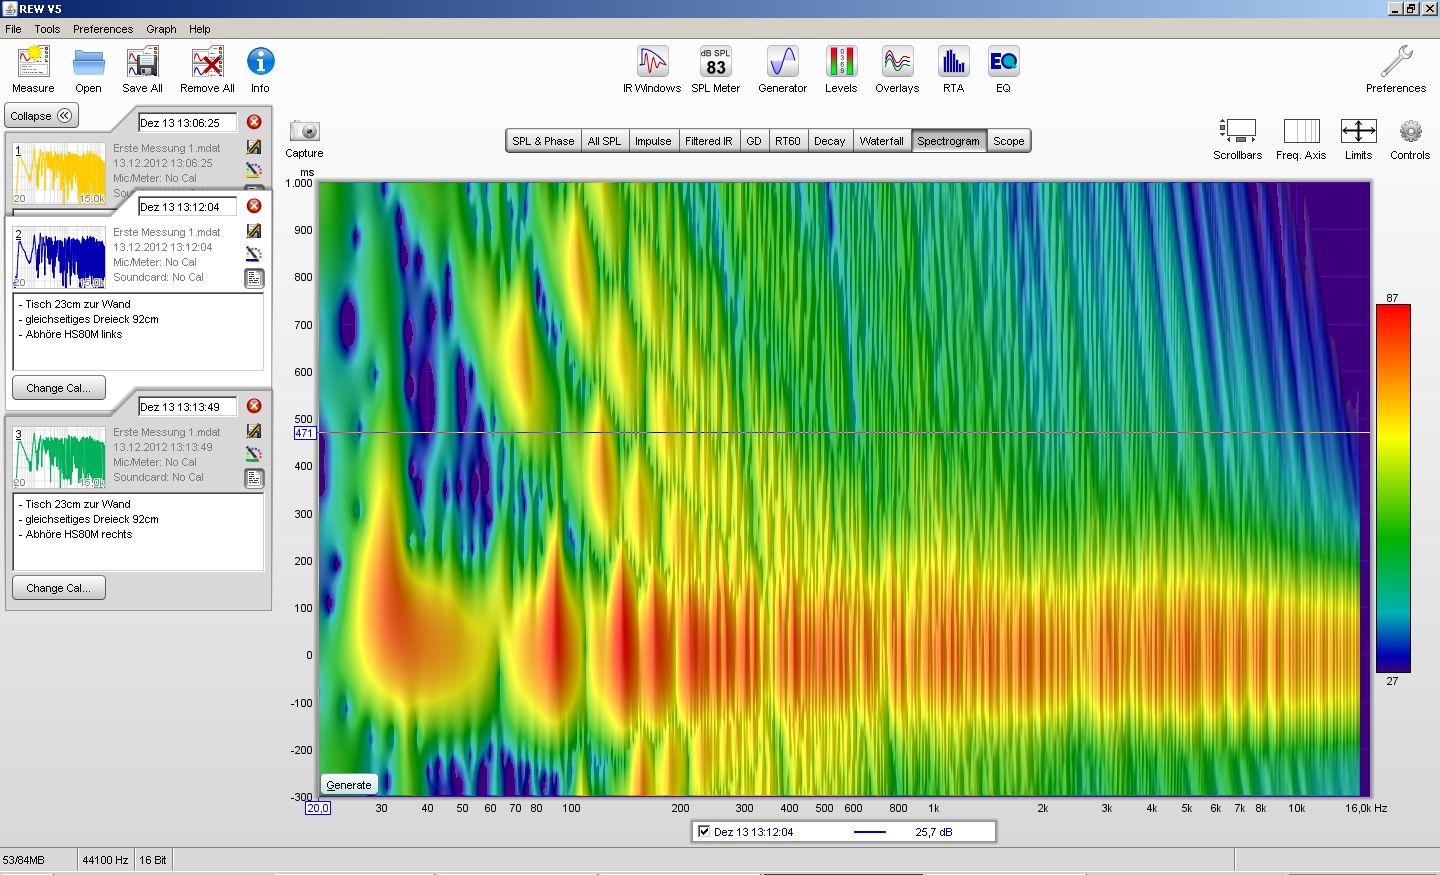Switch to the RT60 tab

(788, 141)
